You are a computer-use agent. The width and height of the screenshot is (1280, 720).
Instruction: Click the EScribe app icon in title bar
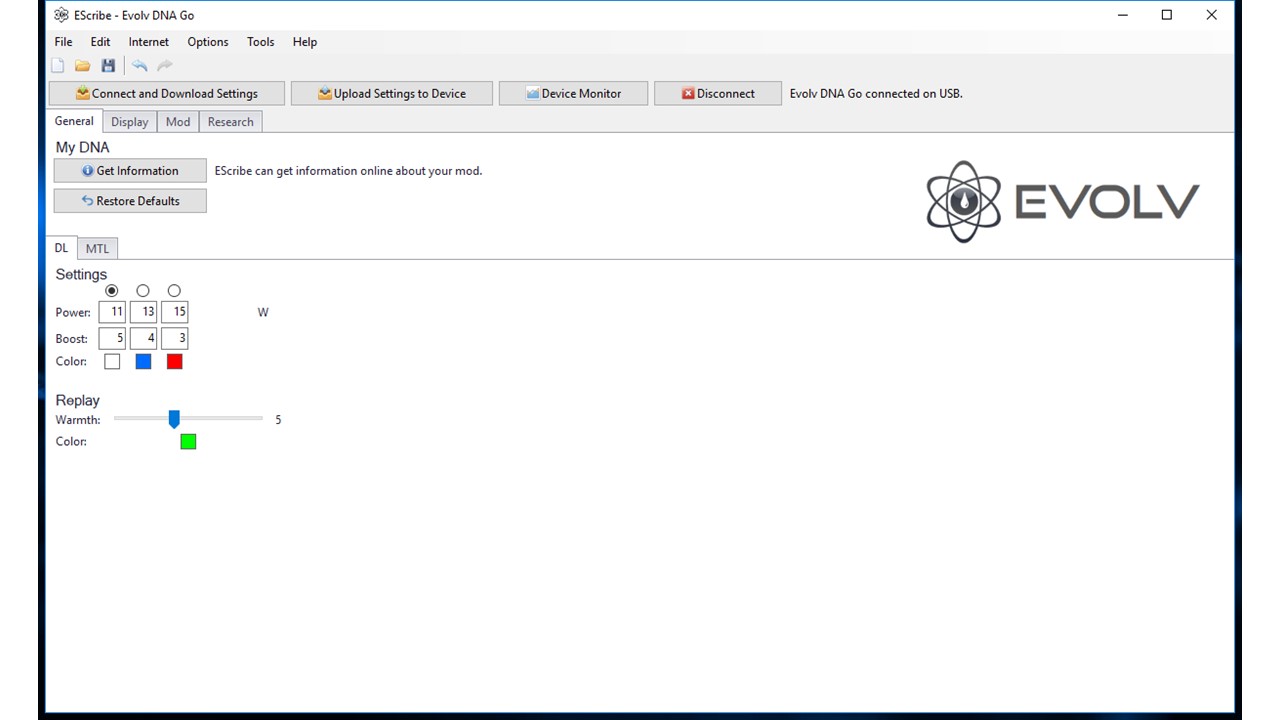click(x=61, y=15)
